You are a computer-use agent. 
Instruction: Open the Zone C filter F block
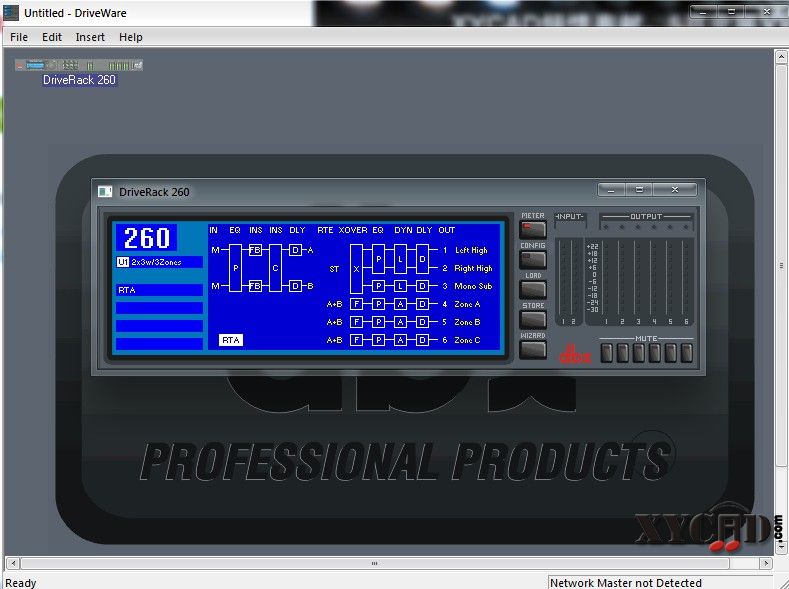356,340
